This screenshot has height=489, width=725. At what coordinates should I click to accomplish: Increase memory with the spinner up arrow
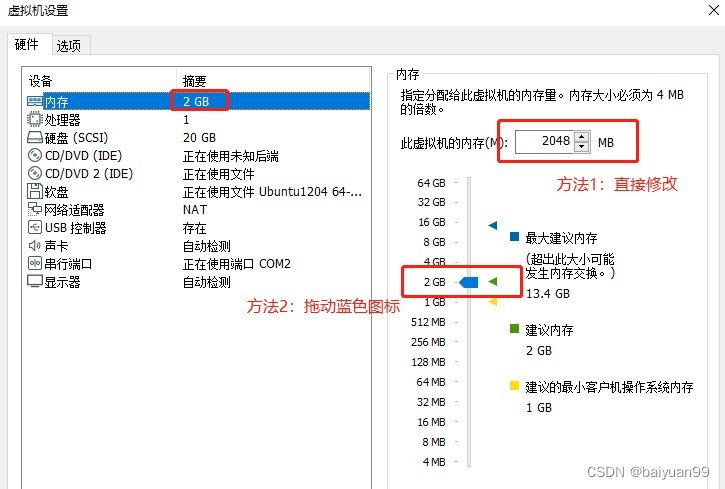pos(582,136)
